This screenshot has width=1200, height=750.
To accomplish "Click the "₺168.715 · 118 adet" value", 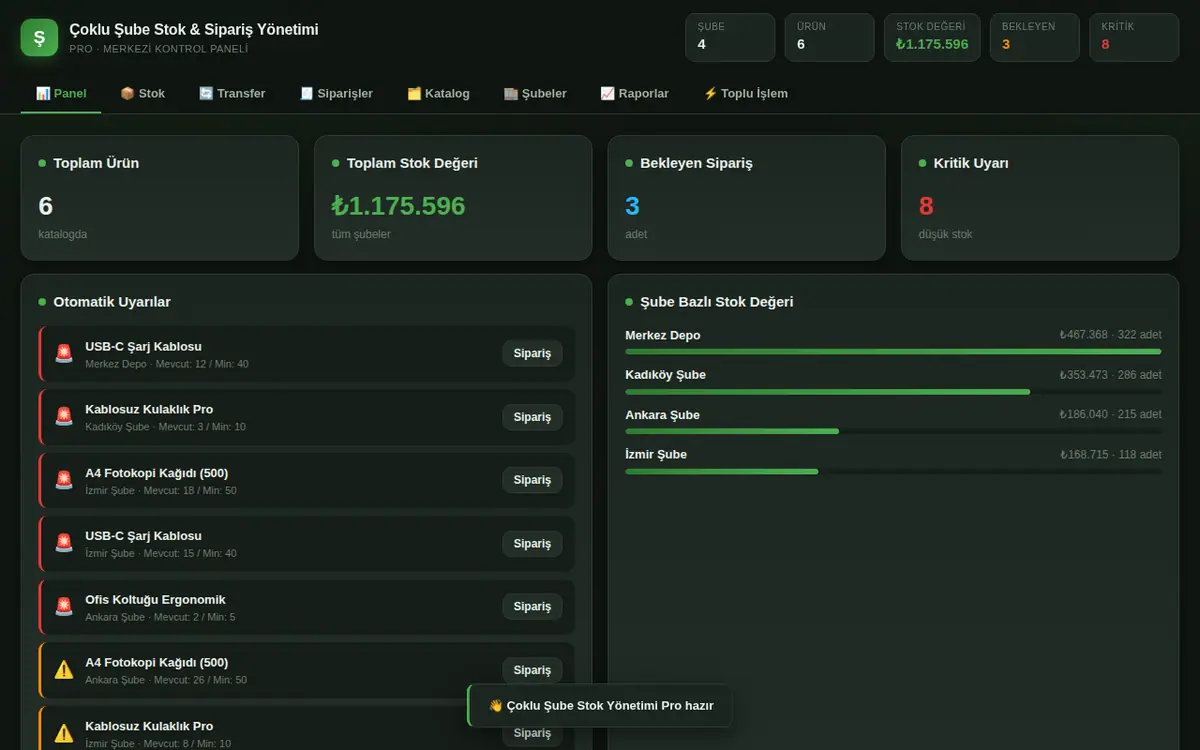I will point(1110,454).
